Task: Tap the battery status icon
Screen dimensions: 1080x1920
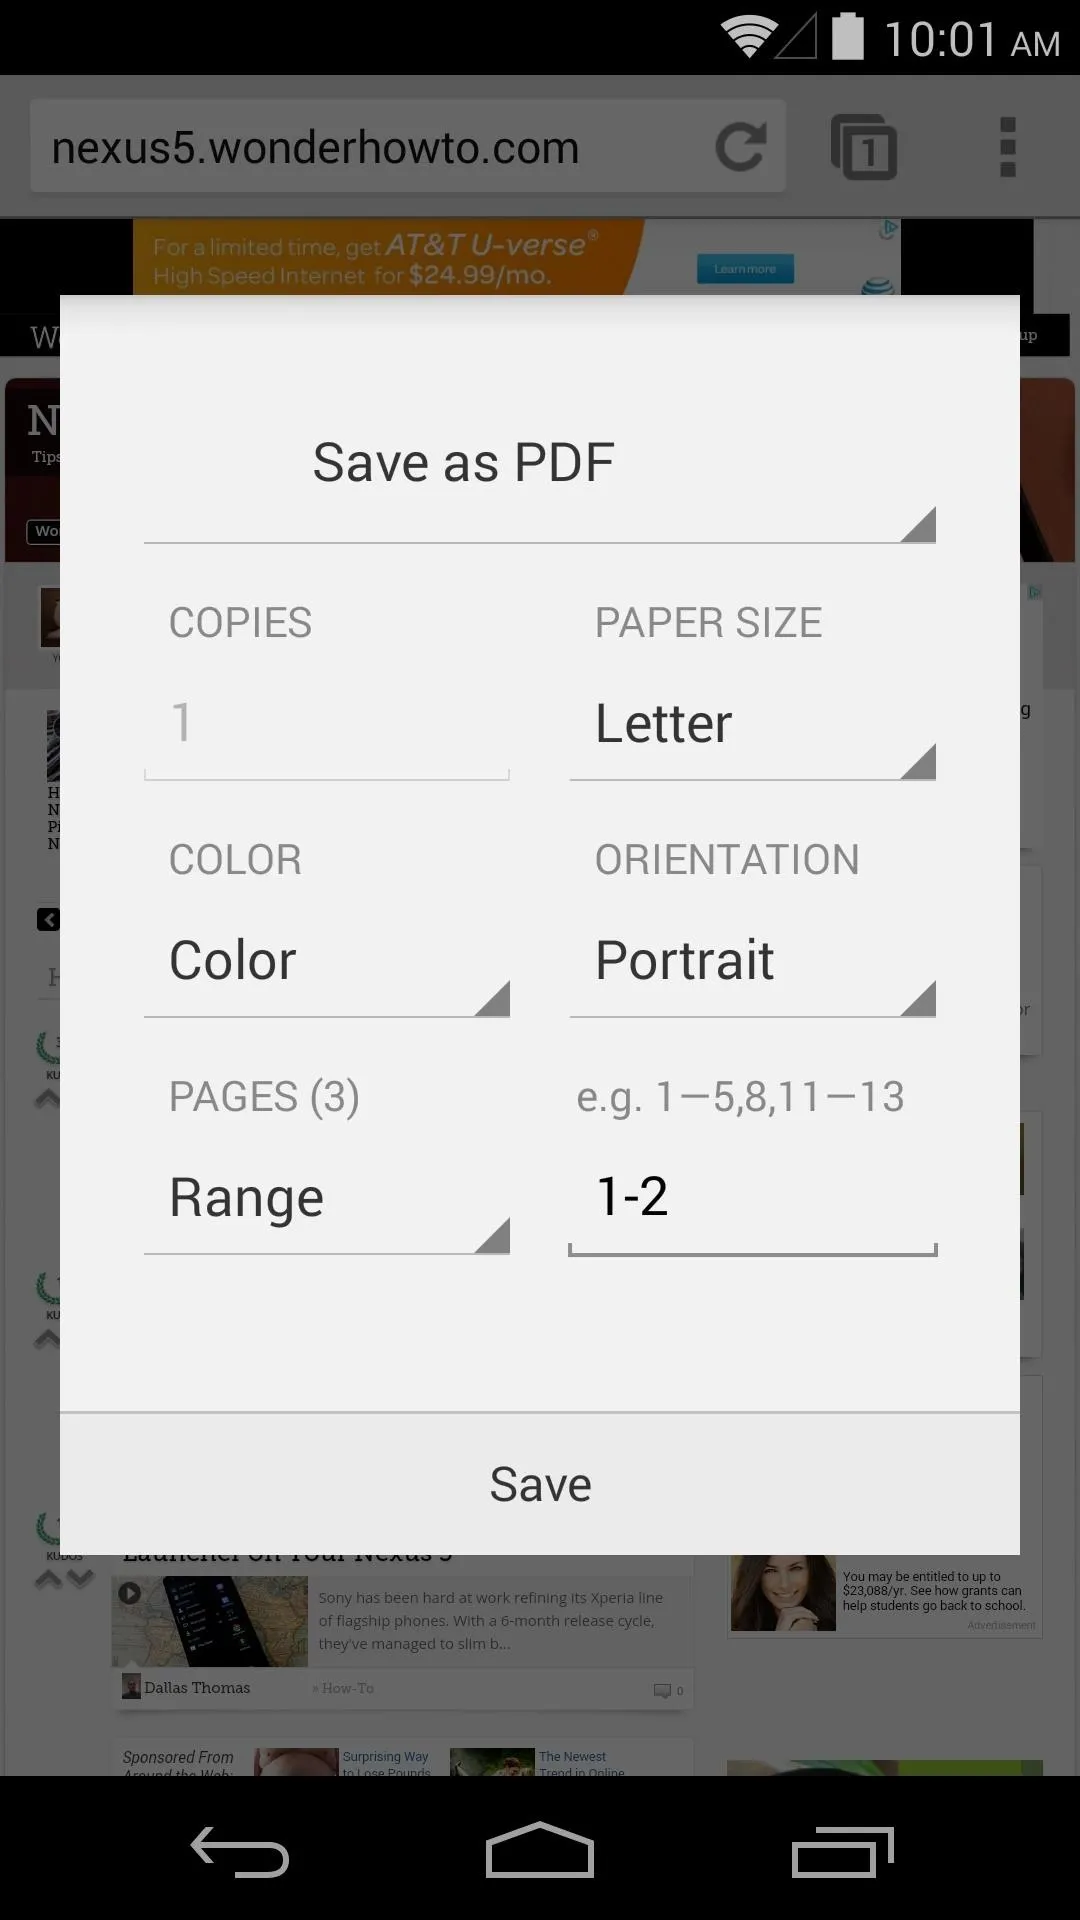Action: click(847, 36)
